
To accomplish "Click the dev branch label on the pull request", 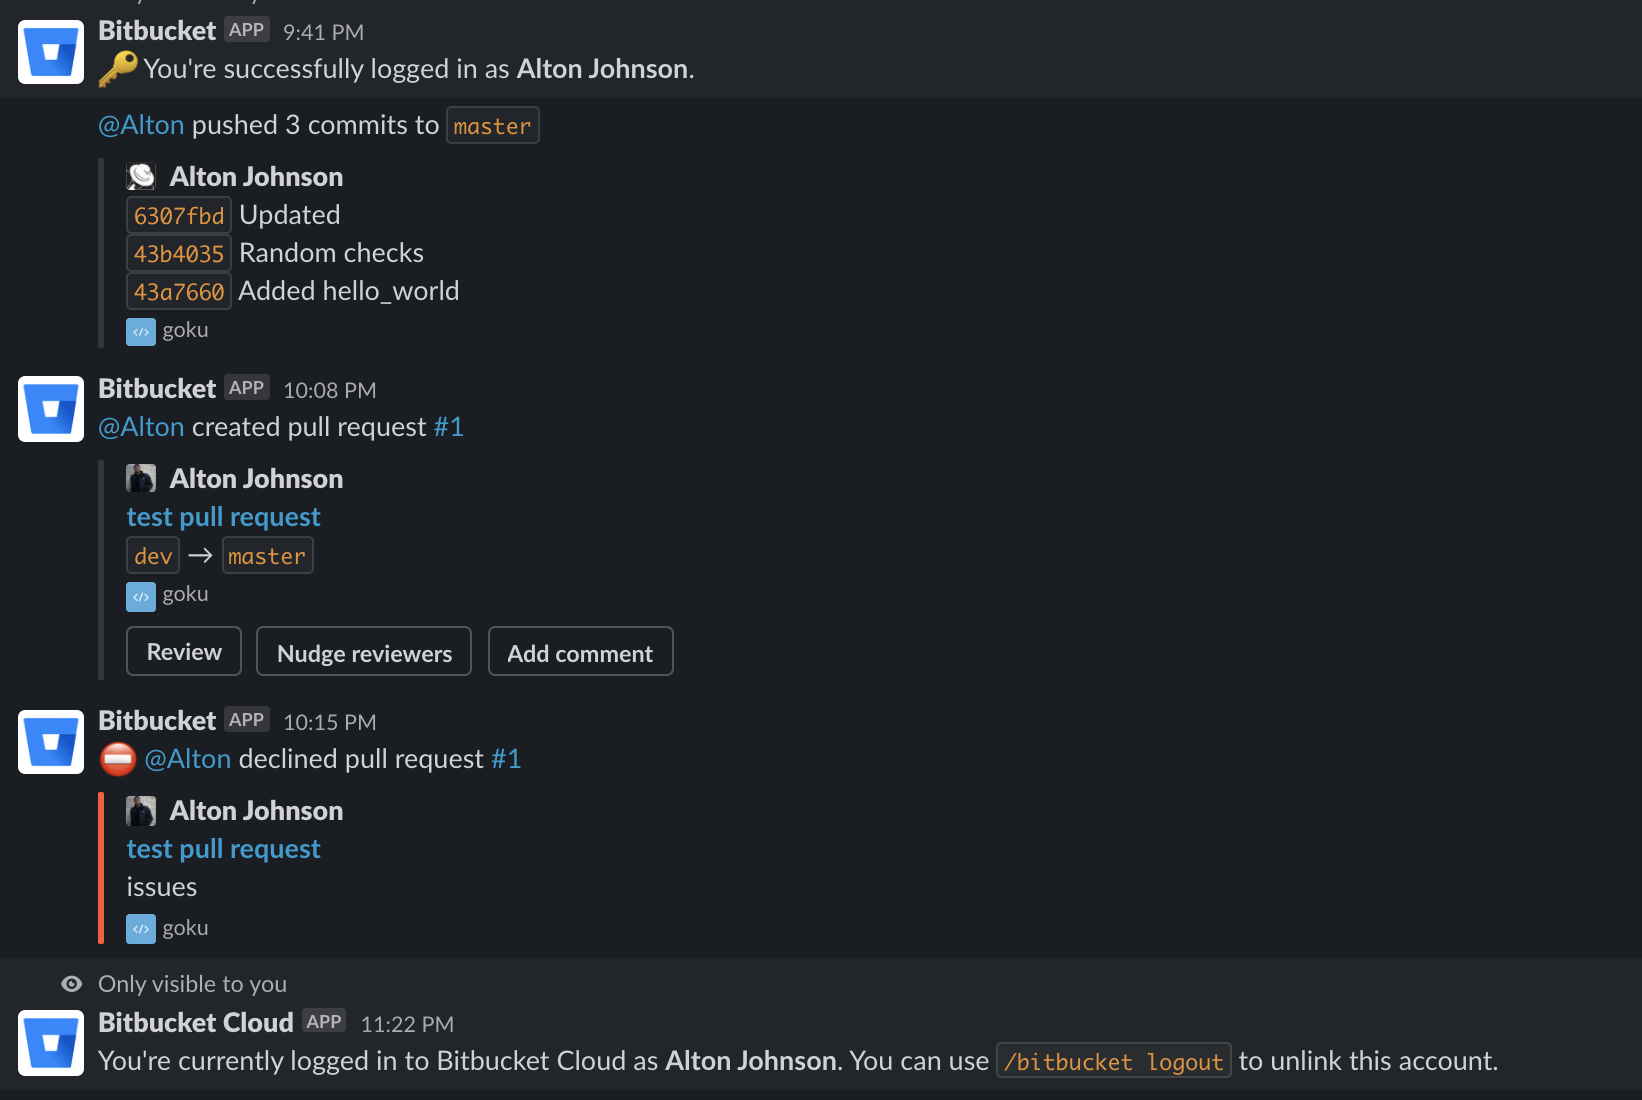I will point(152,555).
